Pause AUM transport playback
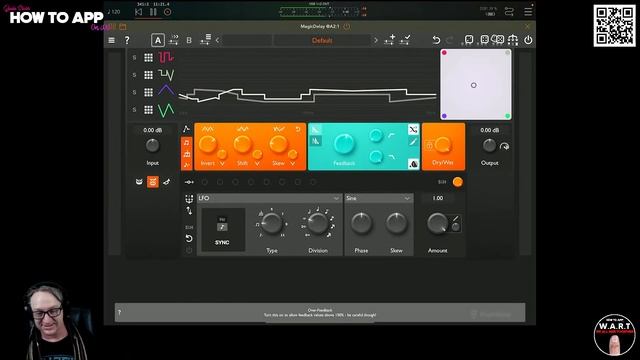640x360 pixels. point(153,12)
